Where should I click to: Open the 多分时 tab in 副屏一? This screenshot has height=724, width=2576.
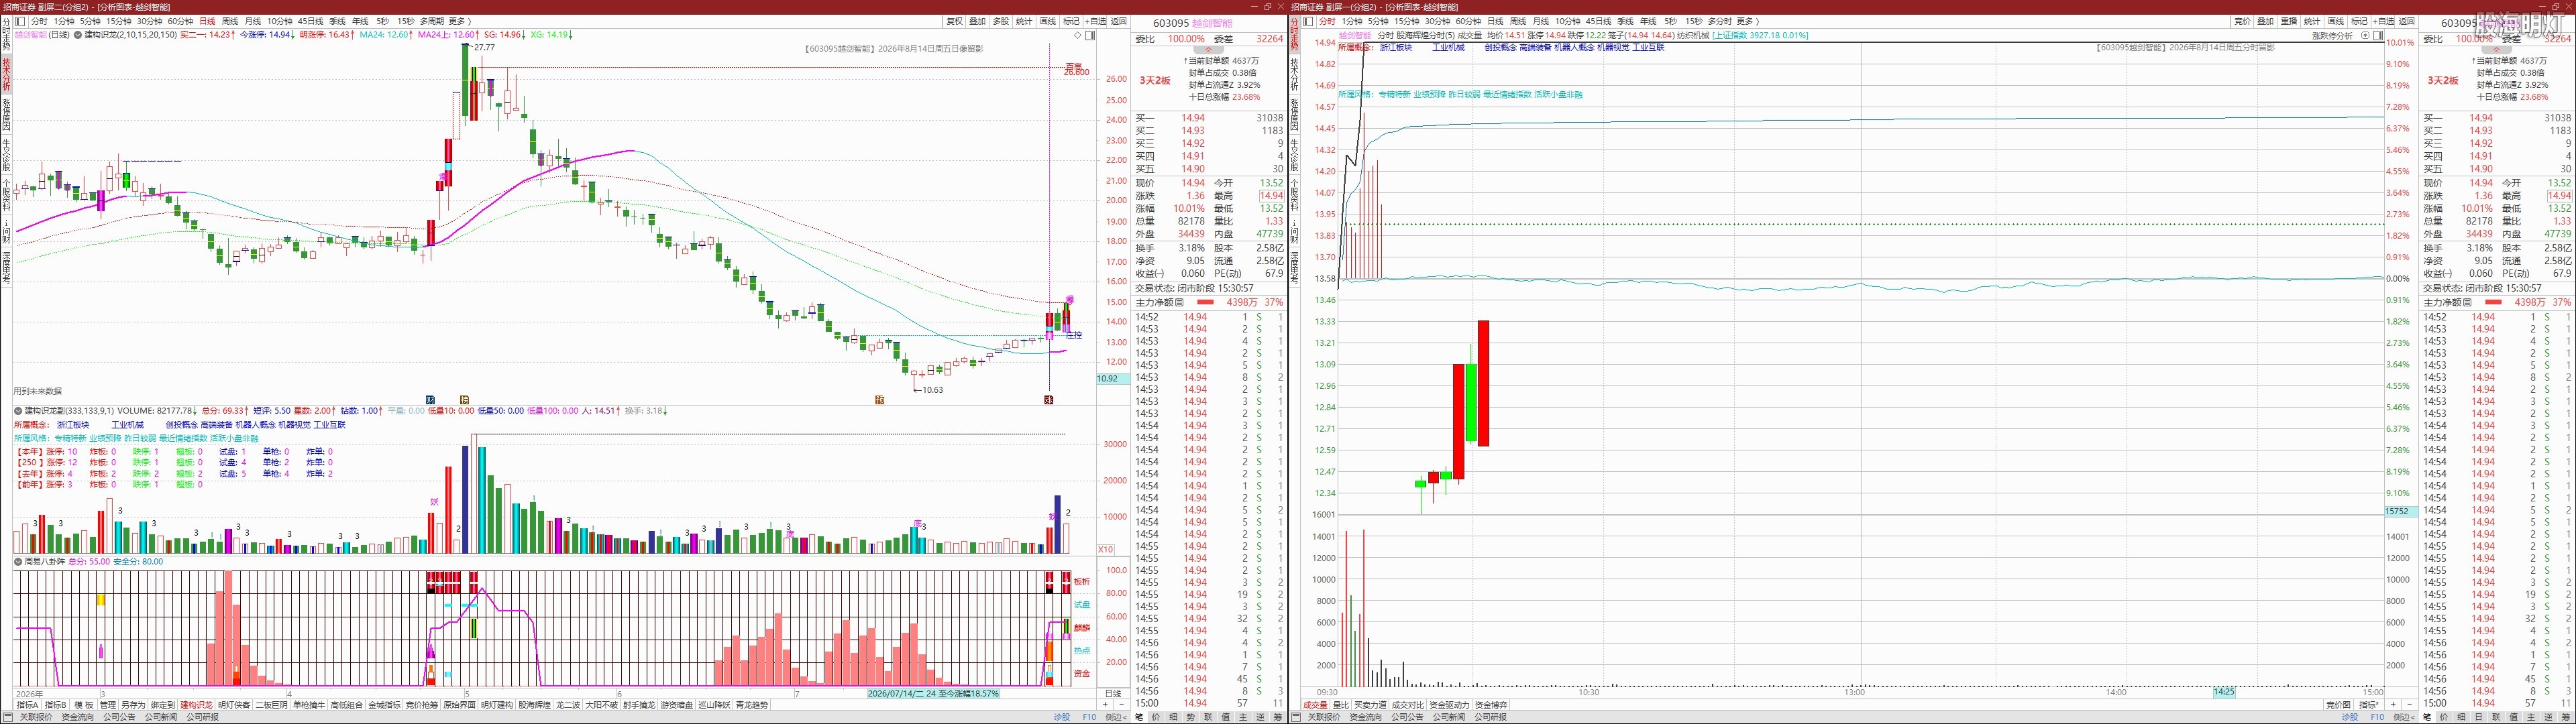pos(1720,21)
